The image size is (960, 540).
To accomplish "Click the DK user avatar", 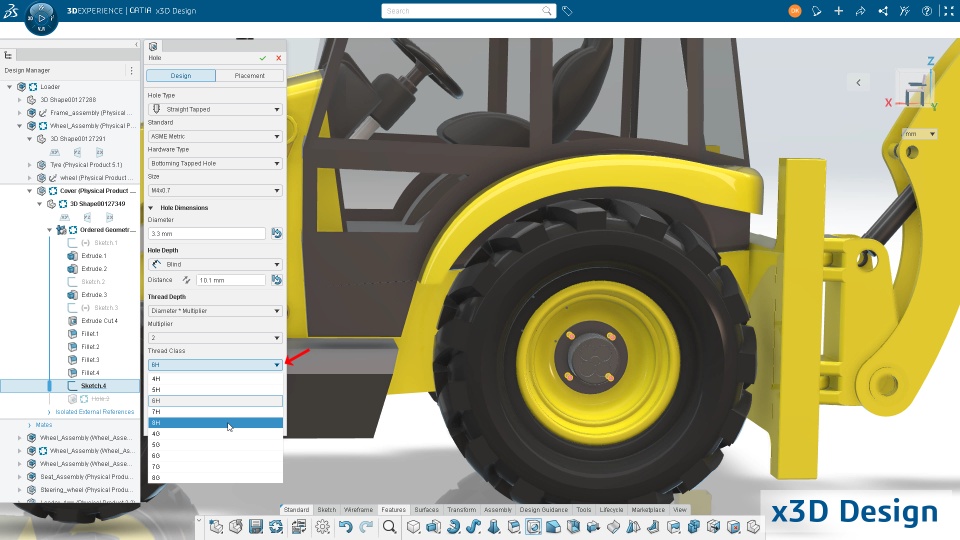I will pyautogui.click(x=795, y=11).
